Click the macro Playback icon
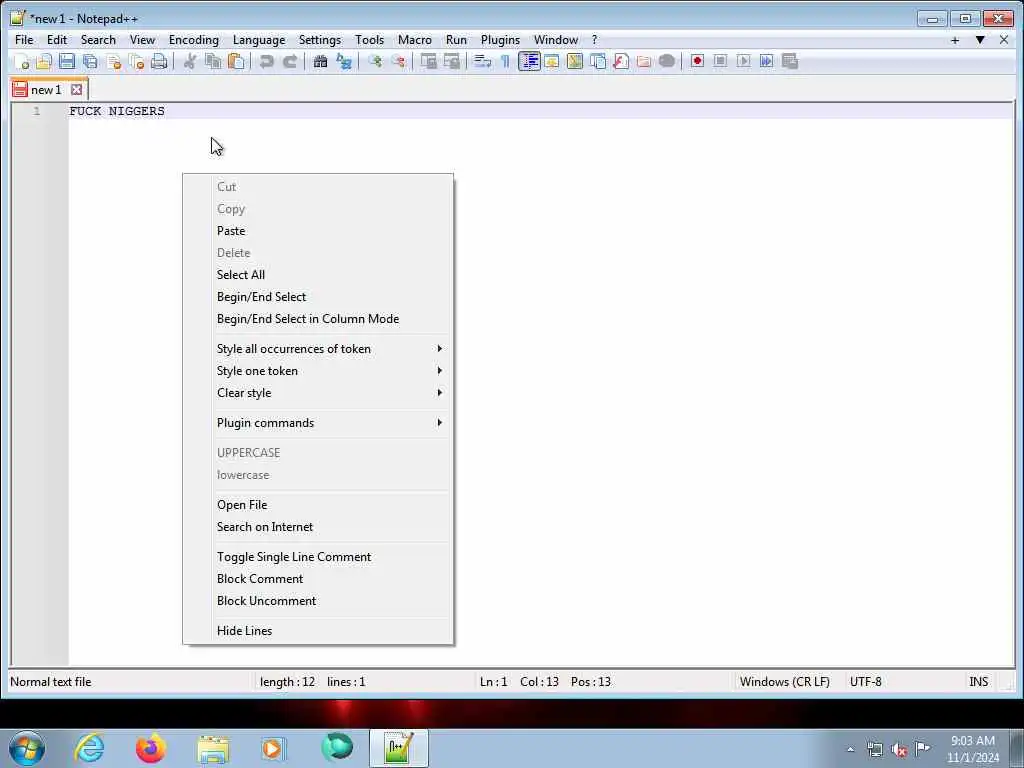This screenshot has height=768, width=1024. [x=743, y=61]
